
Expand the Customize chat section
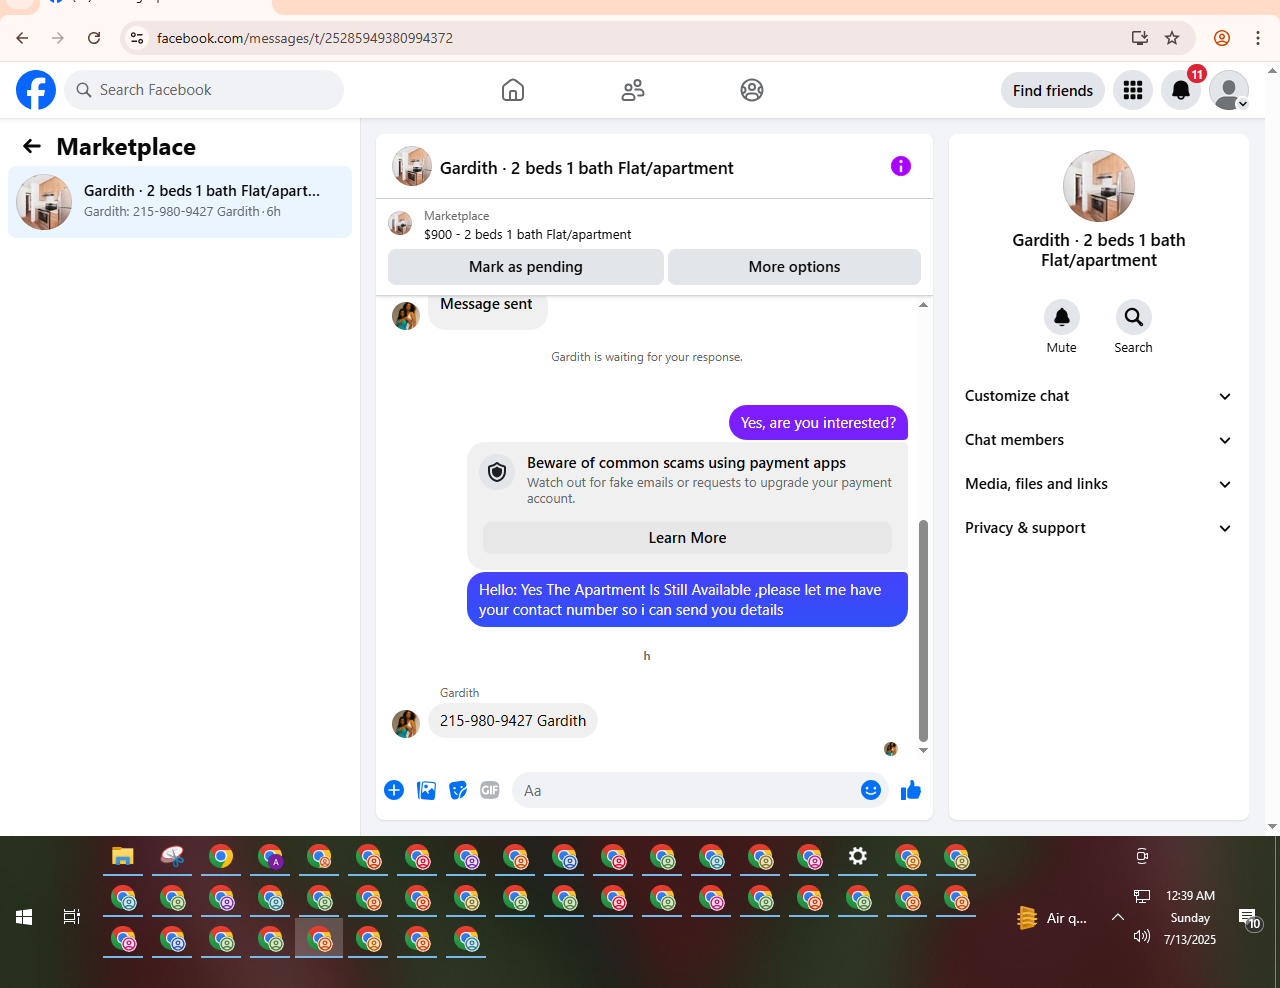tap(1098, 396)
